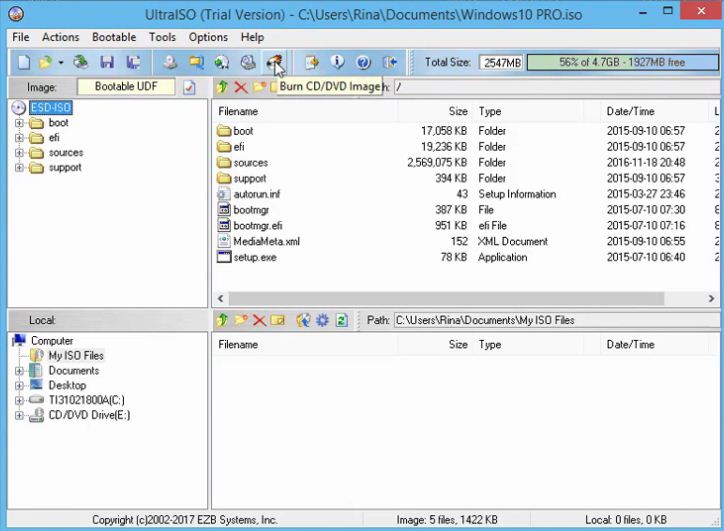Click the Bootable UDF image type field
Image resolution: width=724 pixels, height=531 pixels.
[126, 86]
